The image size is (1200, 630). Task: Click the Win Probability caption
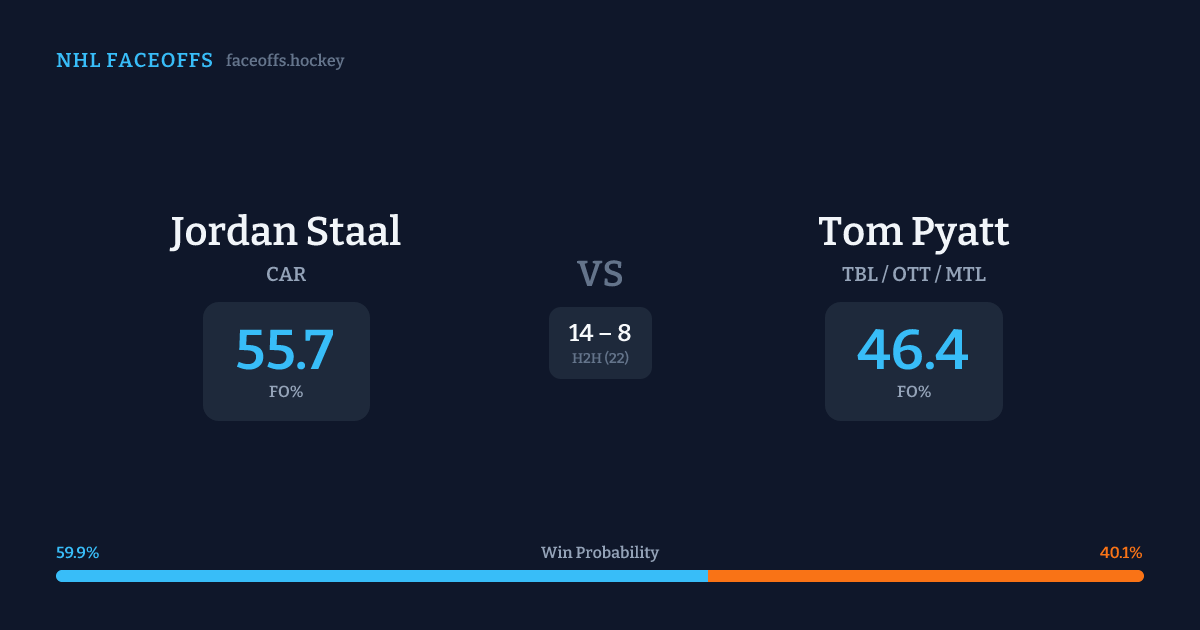pyautogui.click(x=600, y=553)
